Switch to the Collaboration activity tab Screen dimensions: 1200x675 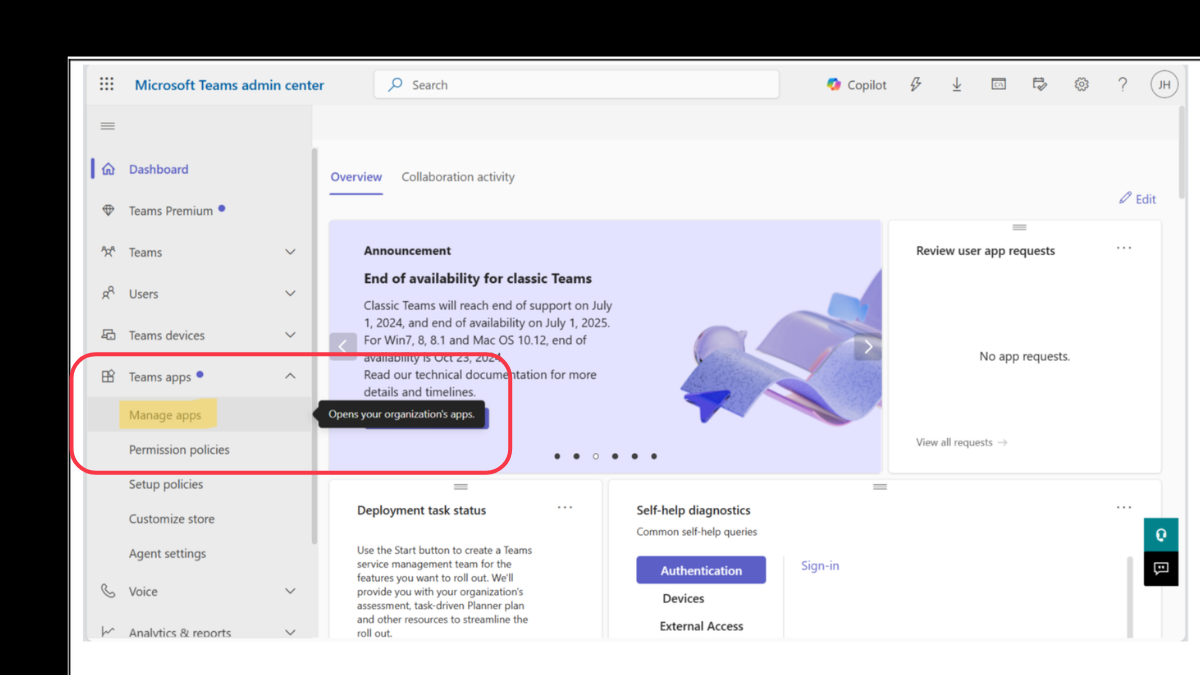458,177
